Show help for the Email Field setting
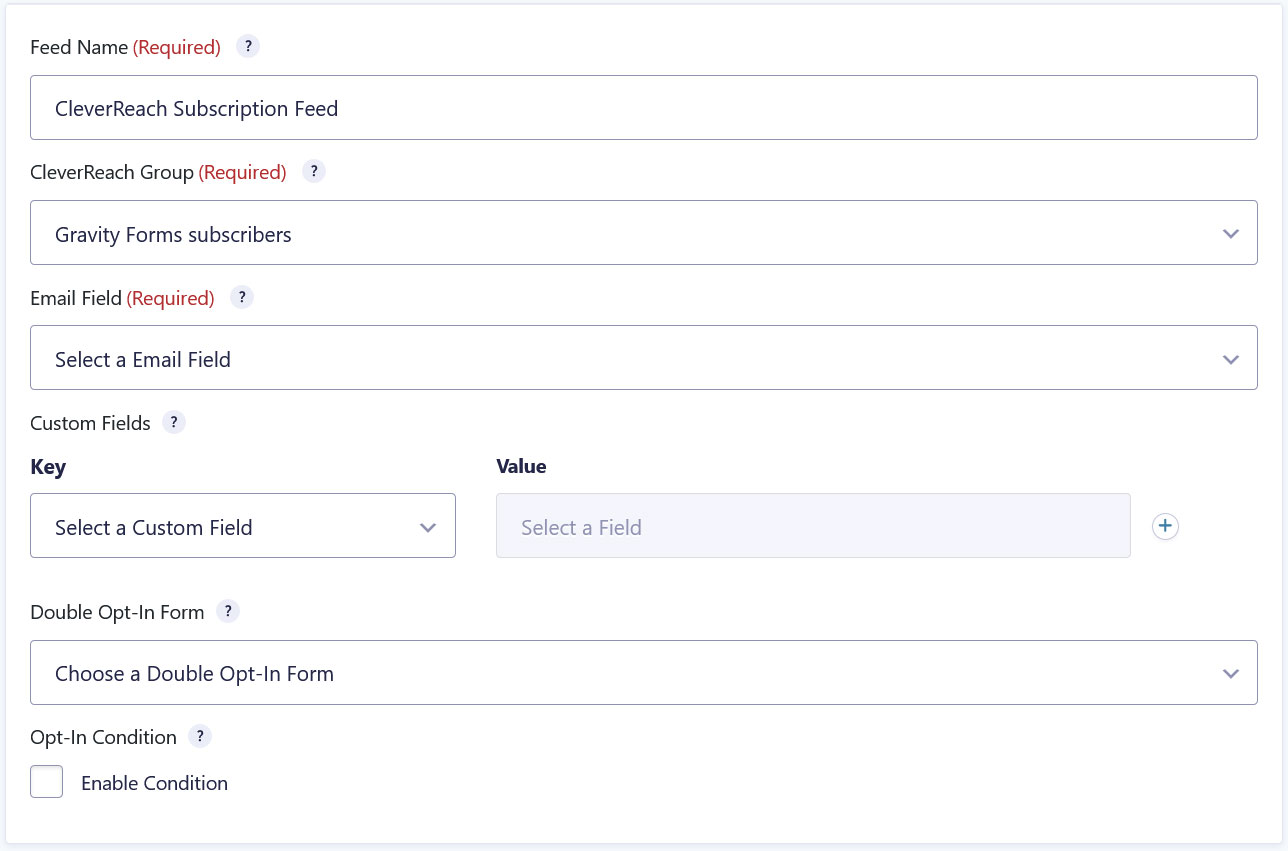Viewport: 1288px width, 851px height. point(242,298)
